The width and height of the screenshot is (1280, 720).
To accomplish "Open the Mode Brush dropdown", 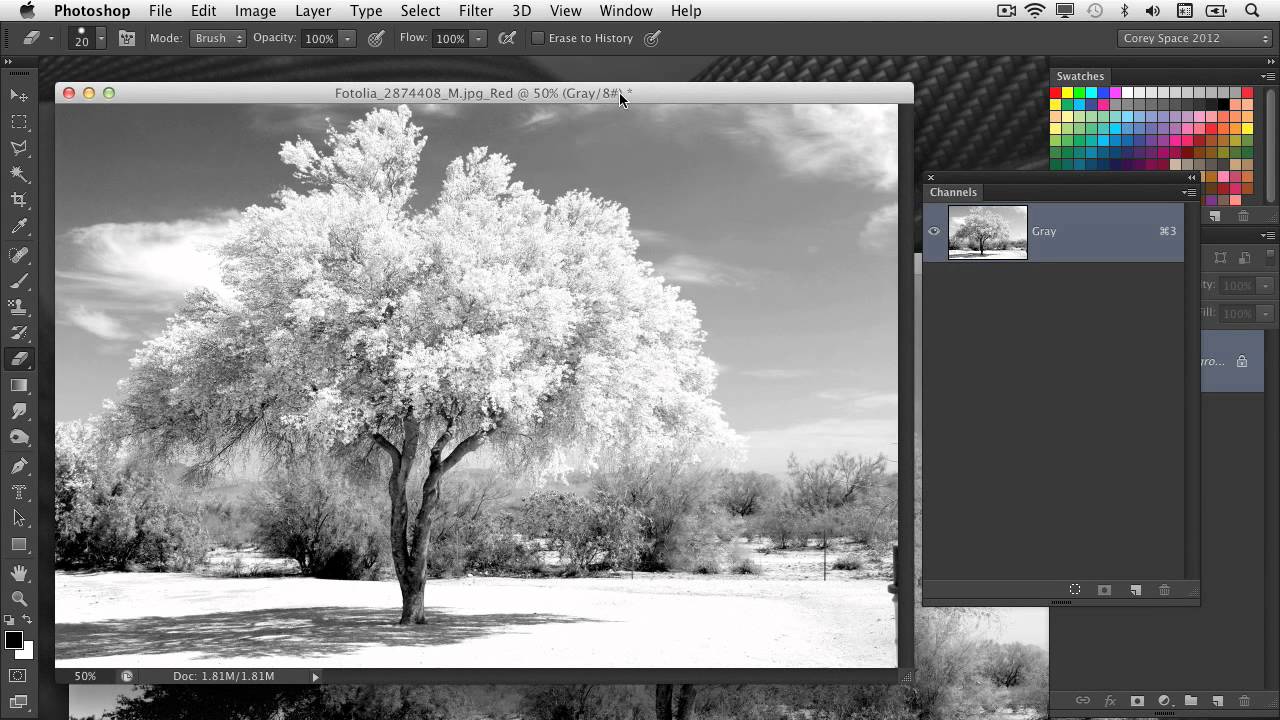I will click(x=217, y=38).
